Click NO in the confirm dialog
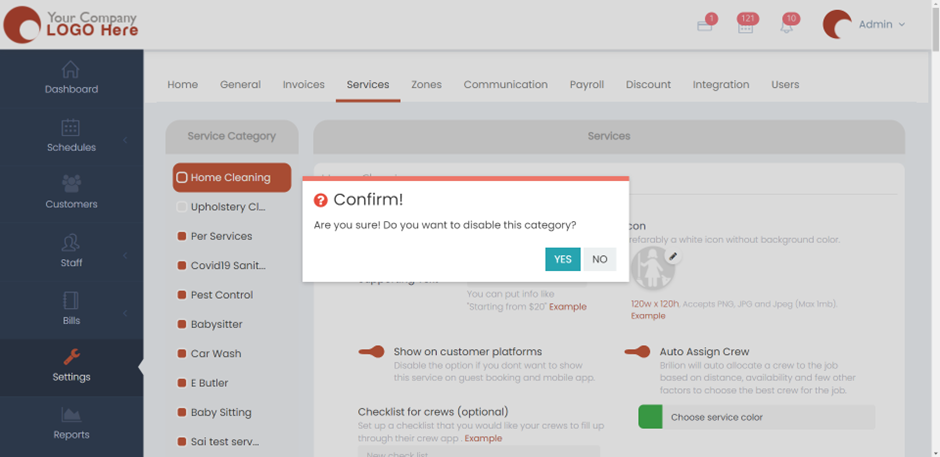 coord(599,259)
